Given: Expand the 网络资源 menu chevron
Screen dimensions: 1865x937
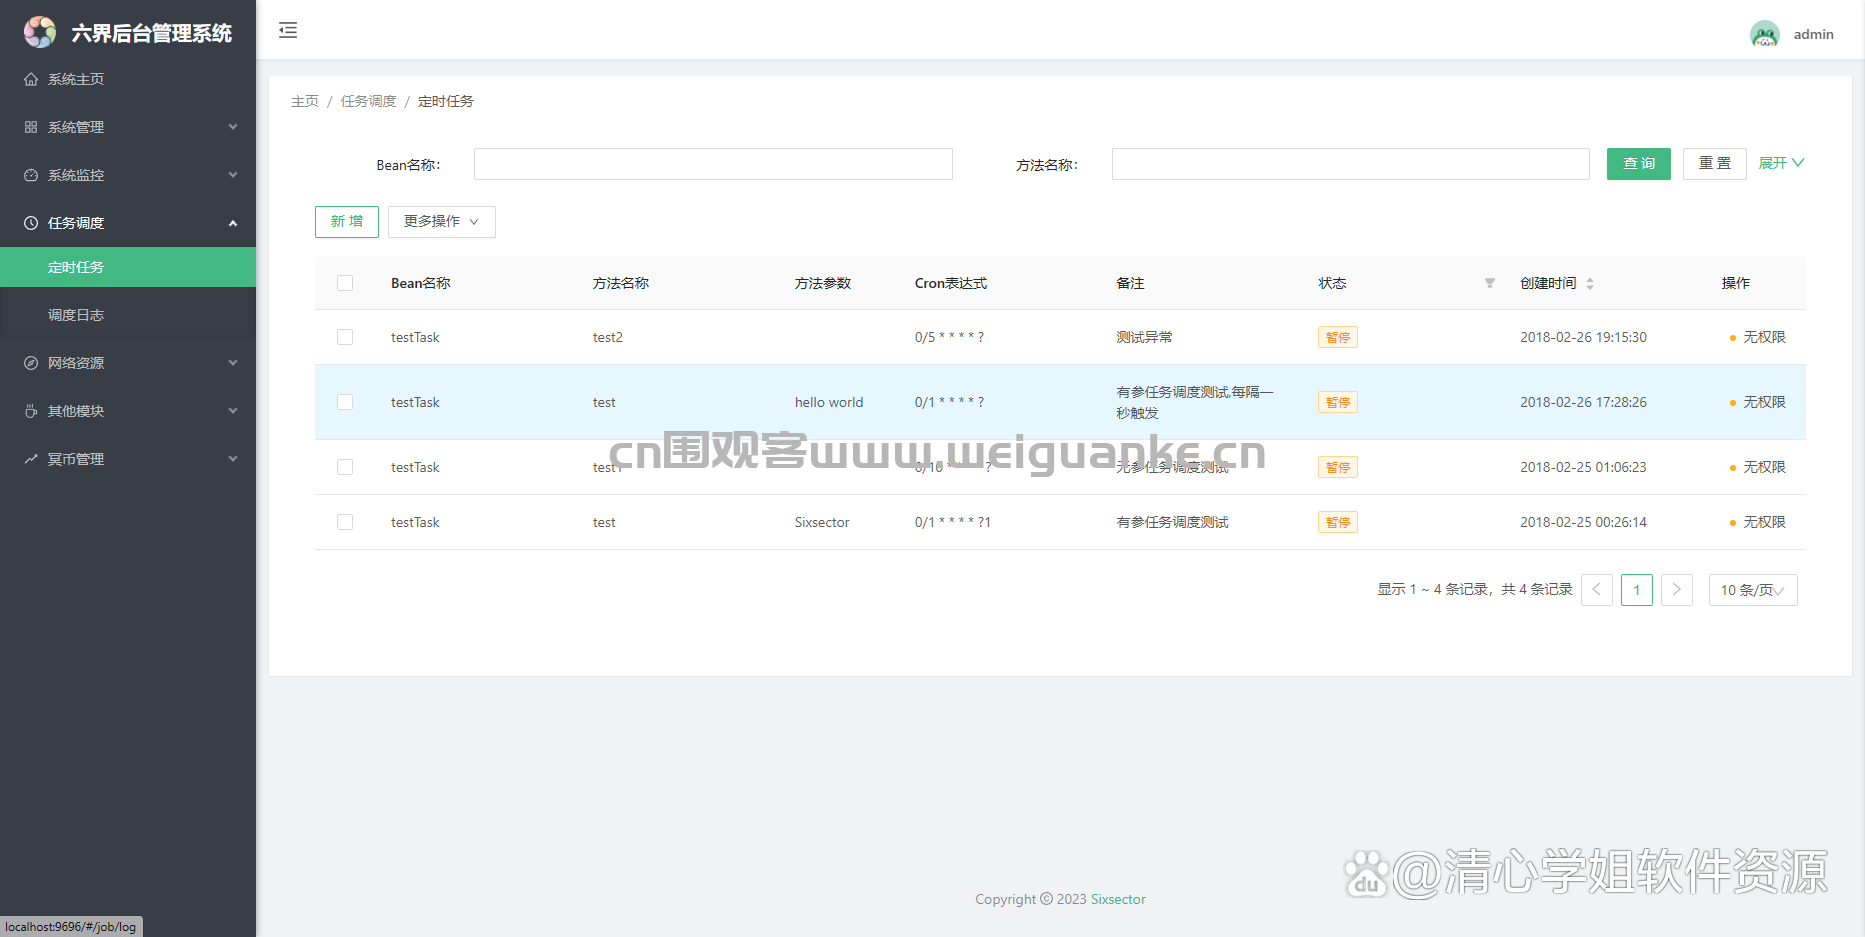Looking at the screenshot, I should point(233,363).
